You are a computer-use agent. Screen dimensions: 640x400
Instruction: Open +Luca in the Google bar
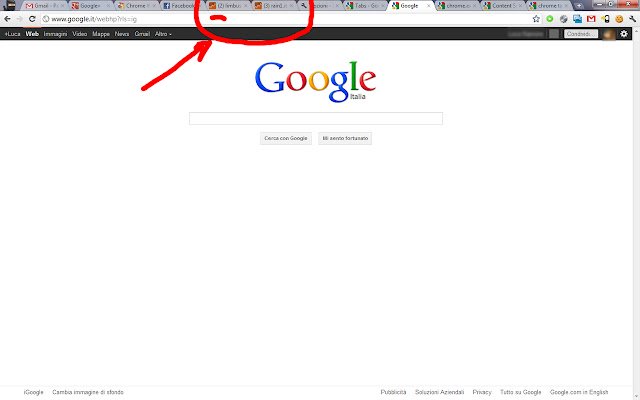click(x=12, y=34)
